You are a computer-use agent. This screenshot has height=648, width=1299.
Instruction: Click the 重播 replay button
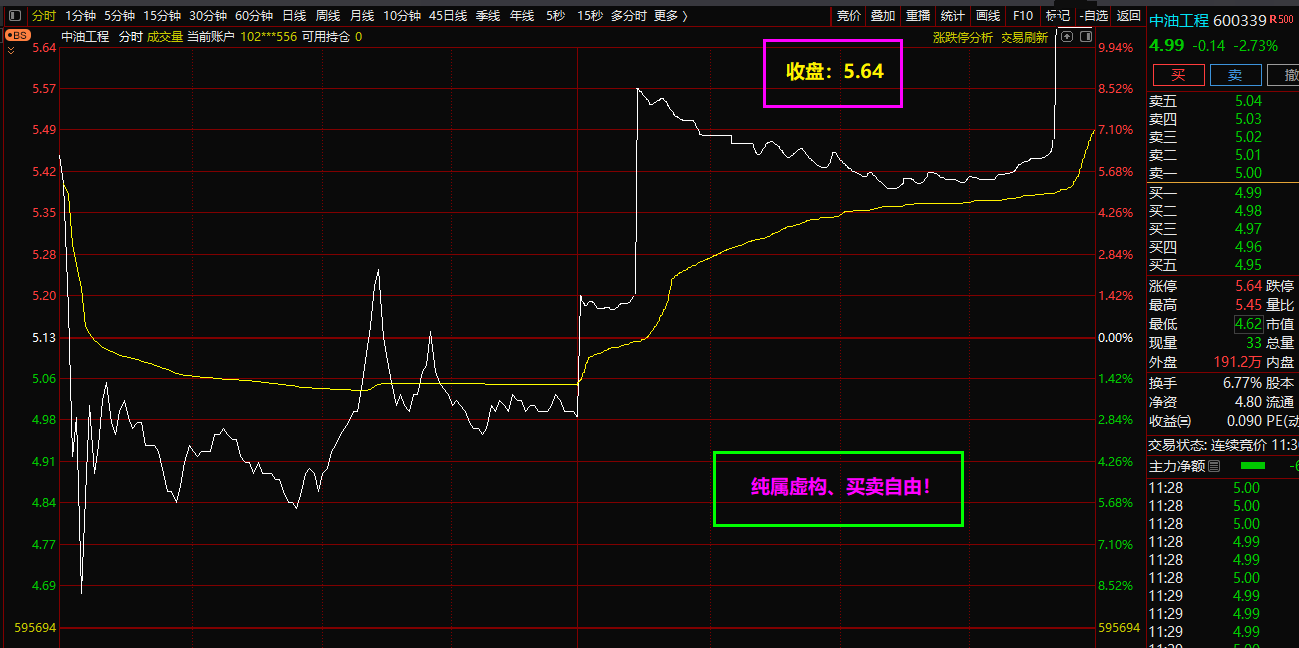(x=918, y=16)
